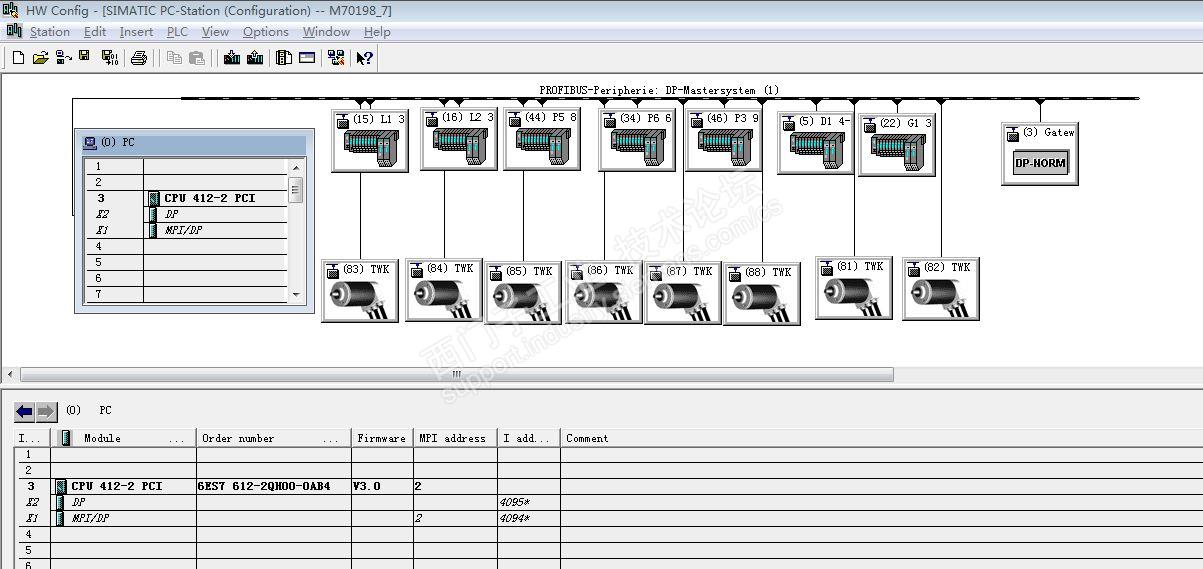Click the V3.0 firmware cell
This screenshot has height=569, width=1203.
pos(382,486)
